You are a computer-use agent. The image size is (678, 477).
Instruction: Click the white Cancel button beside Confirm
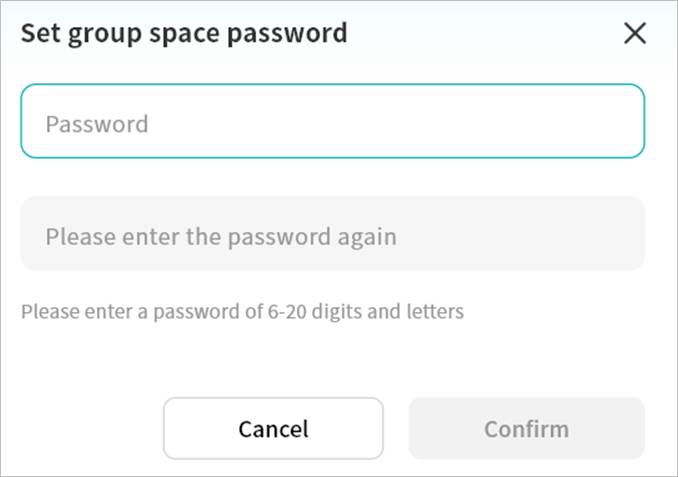coord(273,428)
